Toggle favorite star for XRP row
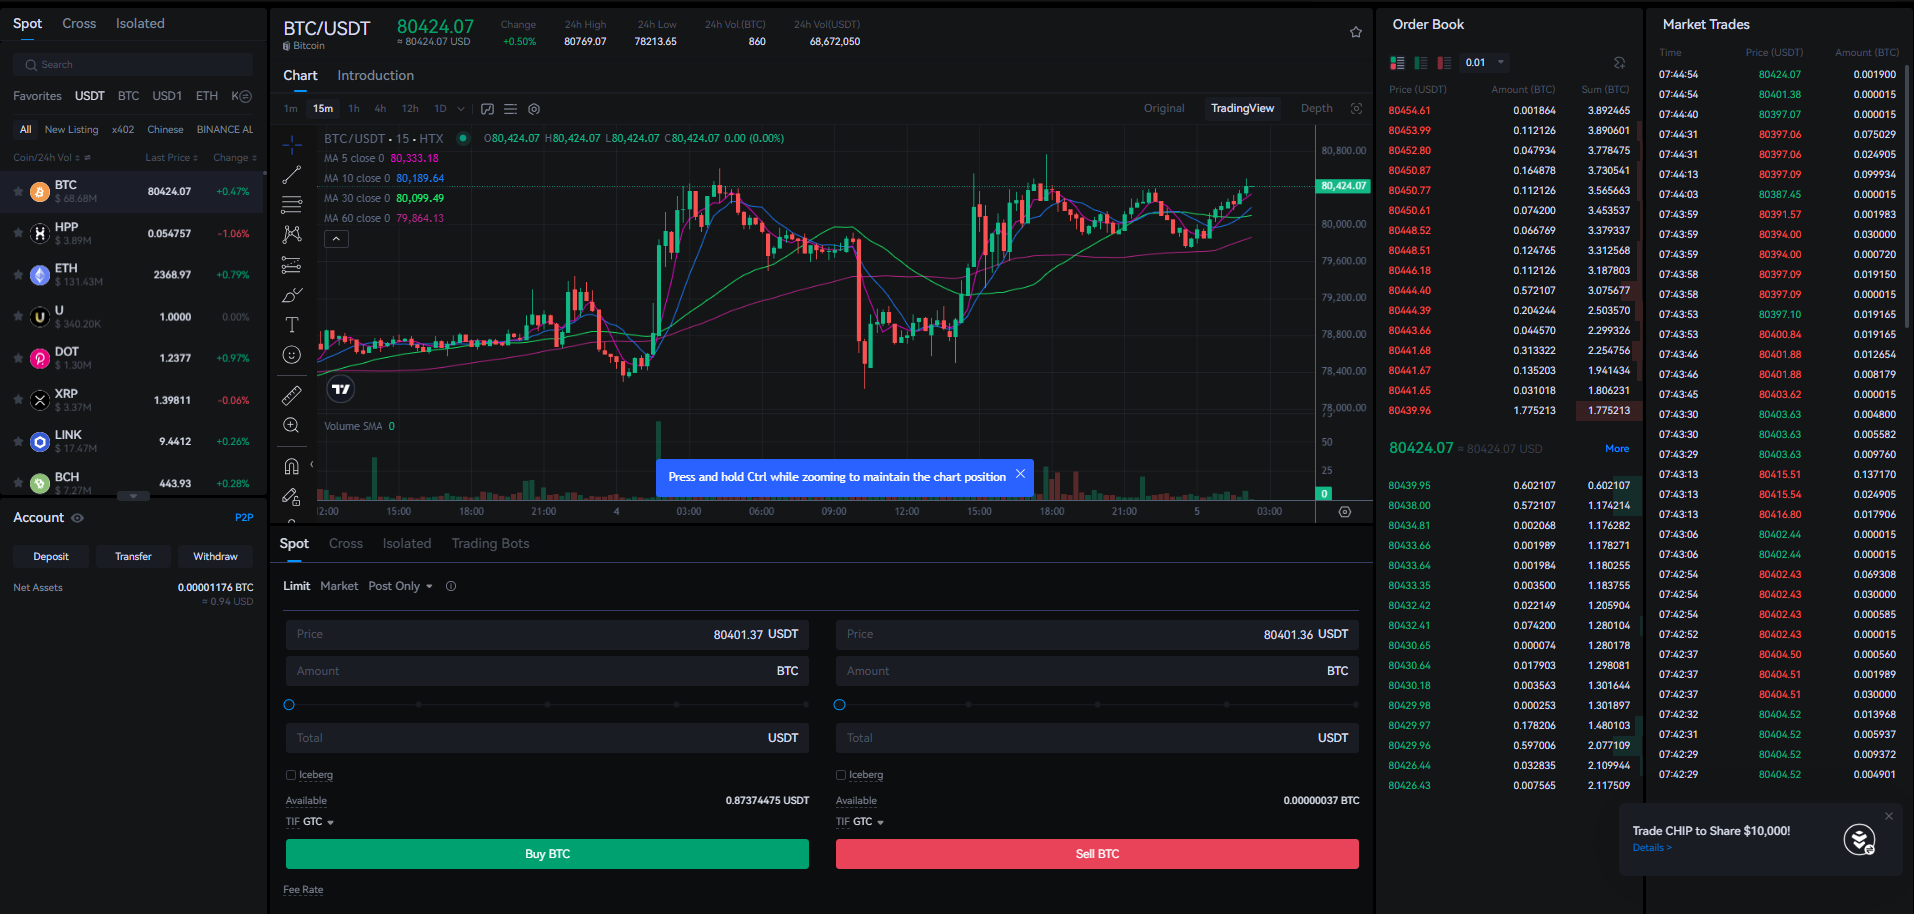 [18, 400]
